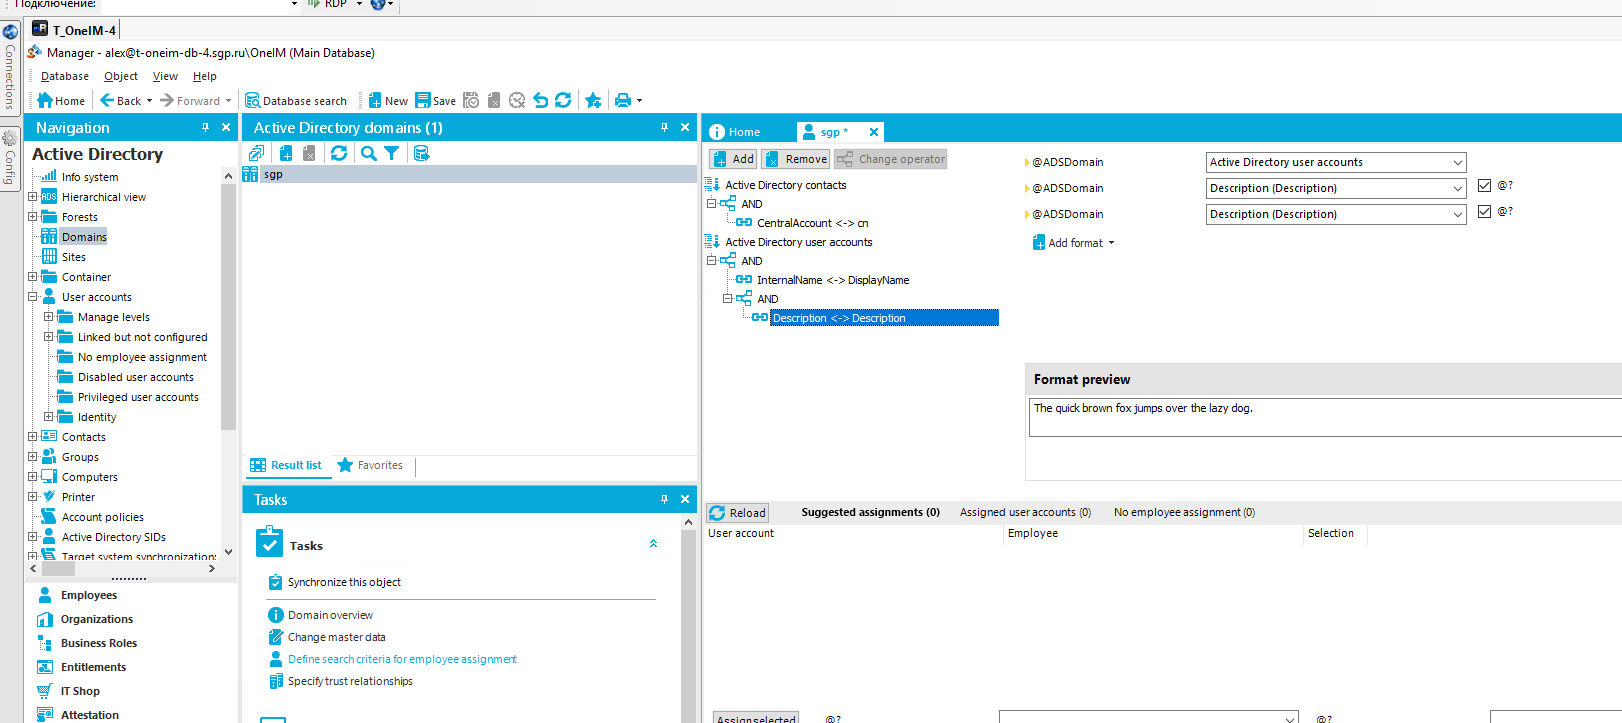
Task: Click the multi-select icon in domains list toolbar
Action: point(257,153)
